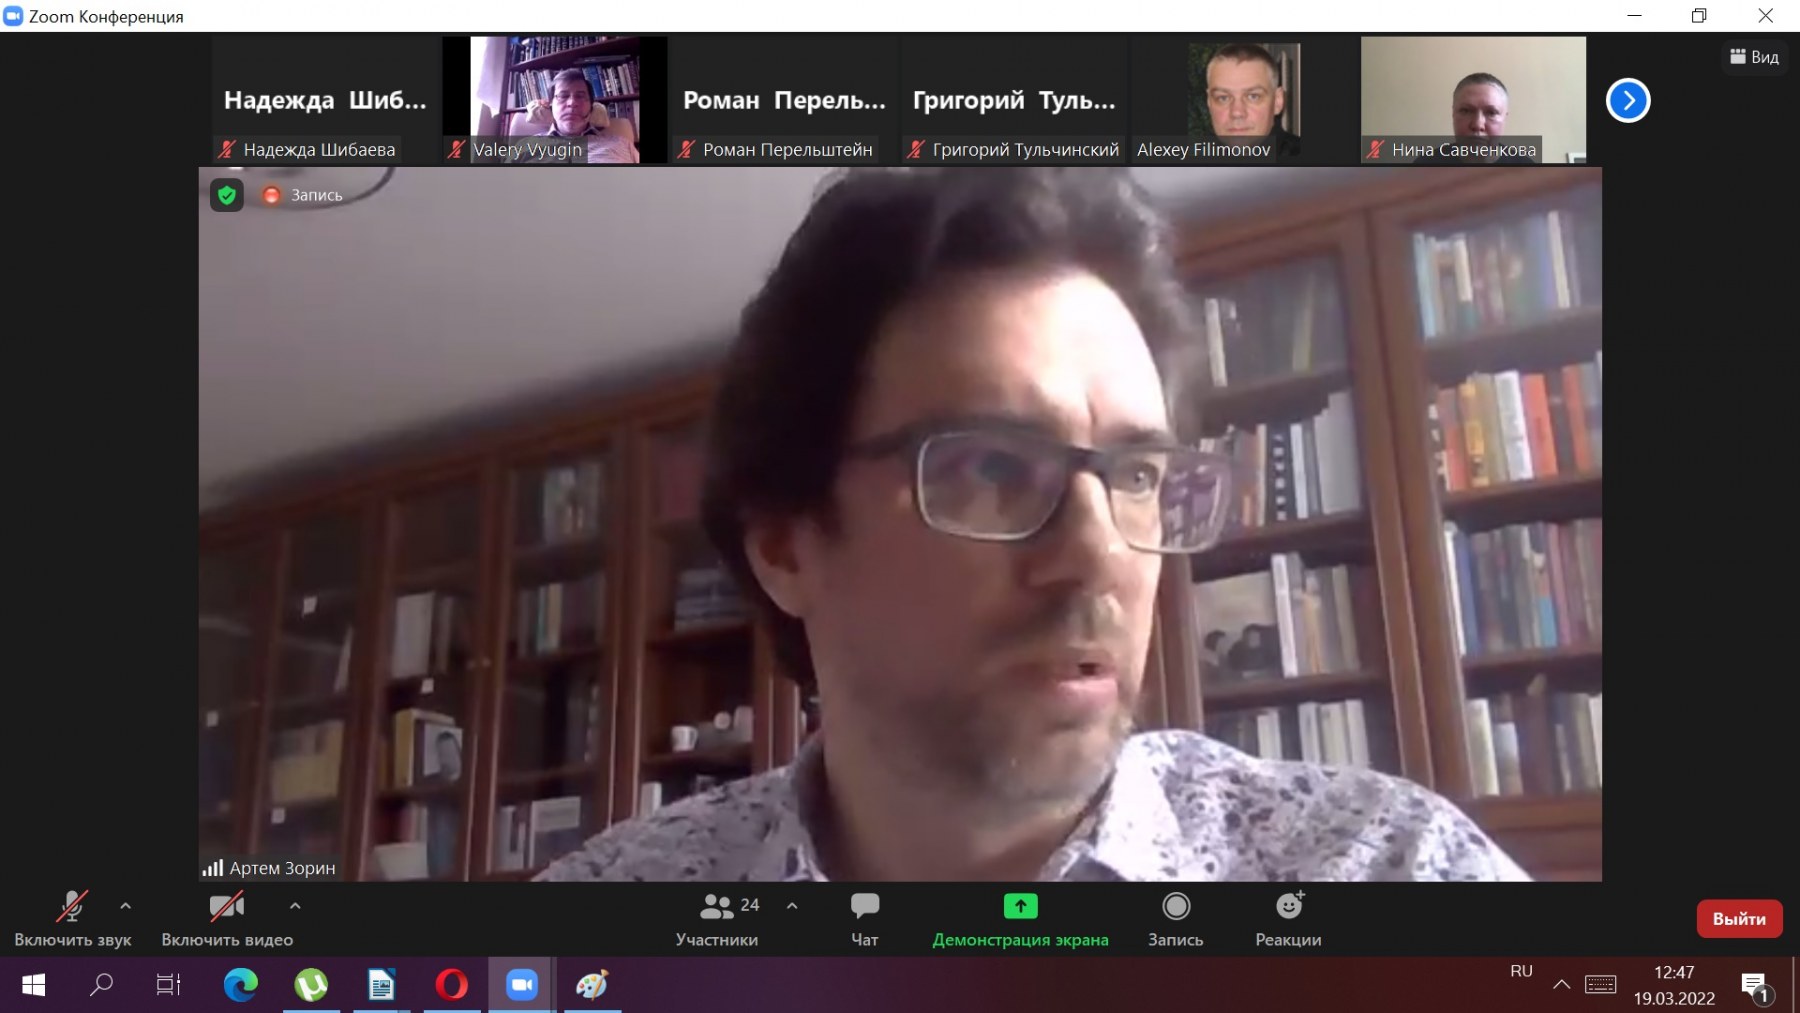Minimize the Zoom Конференция window

[1634, 16]
